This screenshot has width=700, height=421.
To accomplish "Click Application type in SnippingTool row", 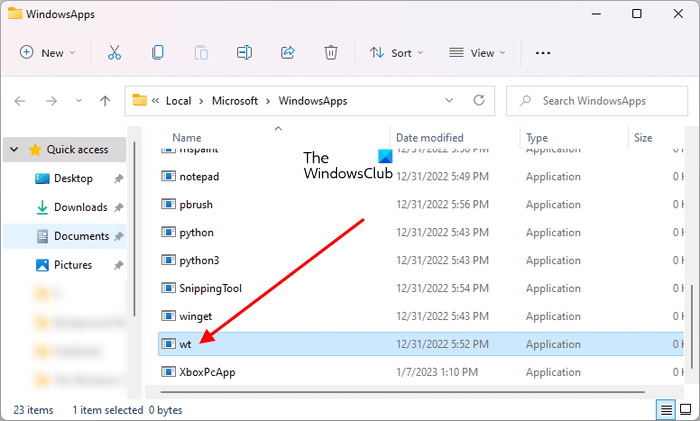I will [x=553, y=288].
